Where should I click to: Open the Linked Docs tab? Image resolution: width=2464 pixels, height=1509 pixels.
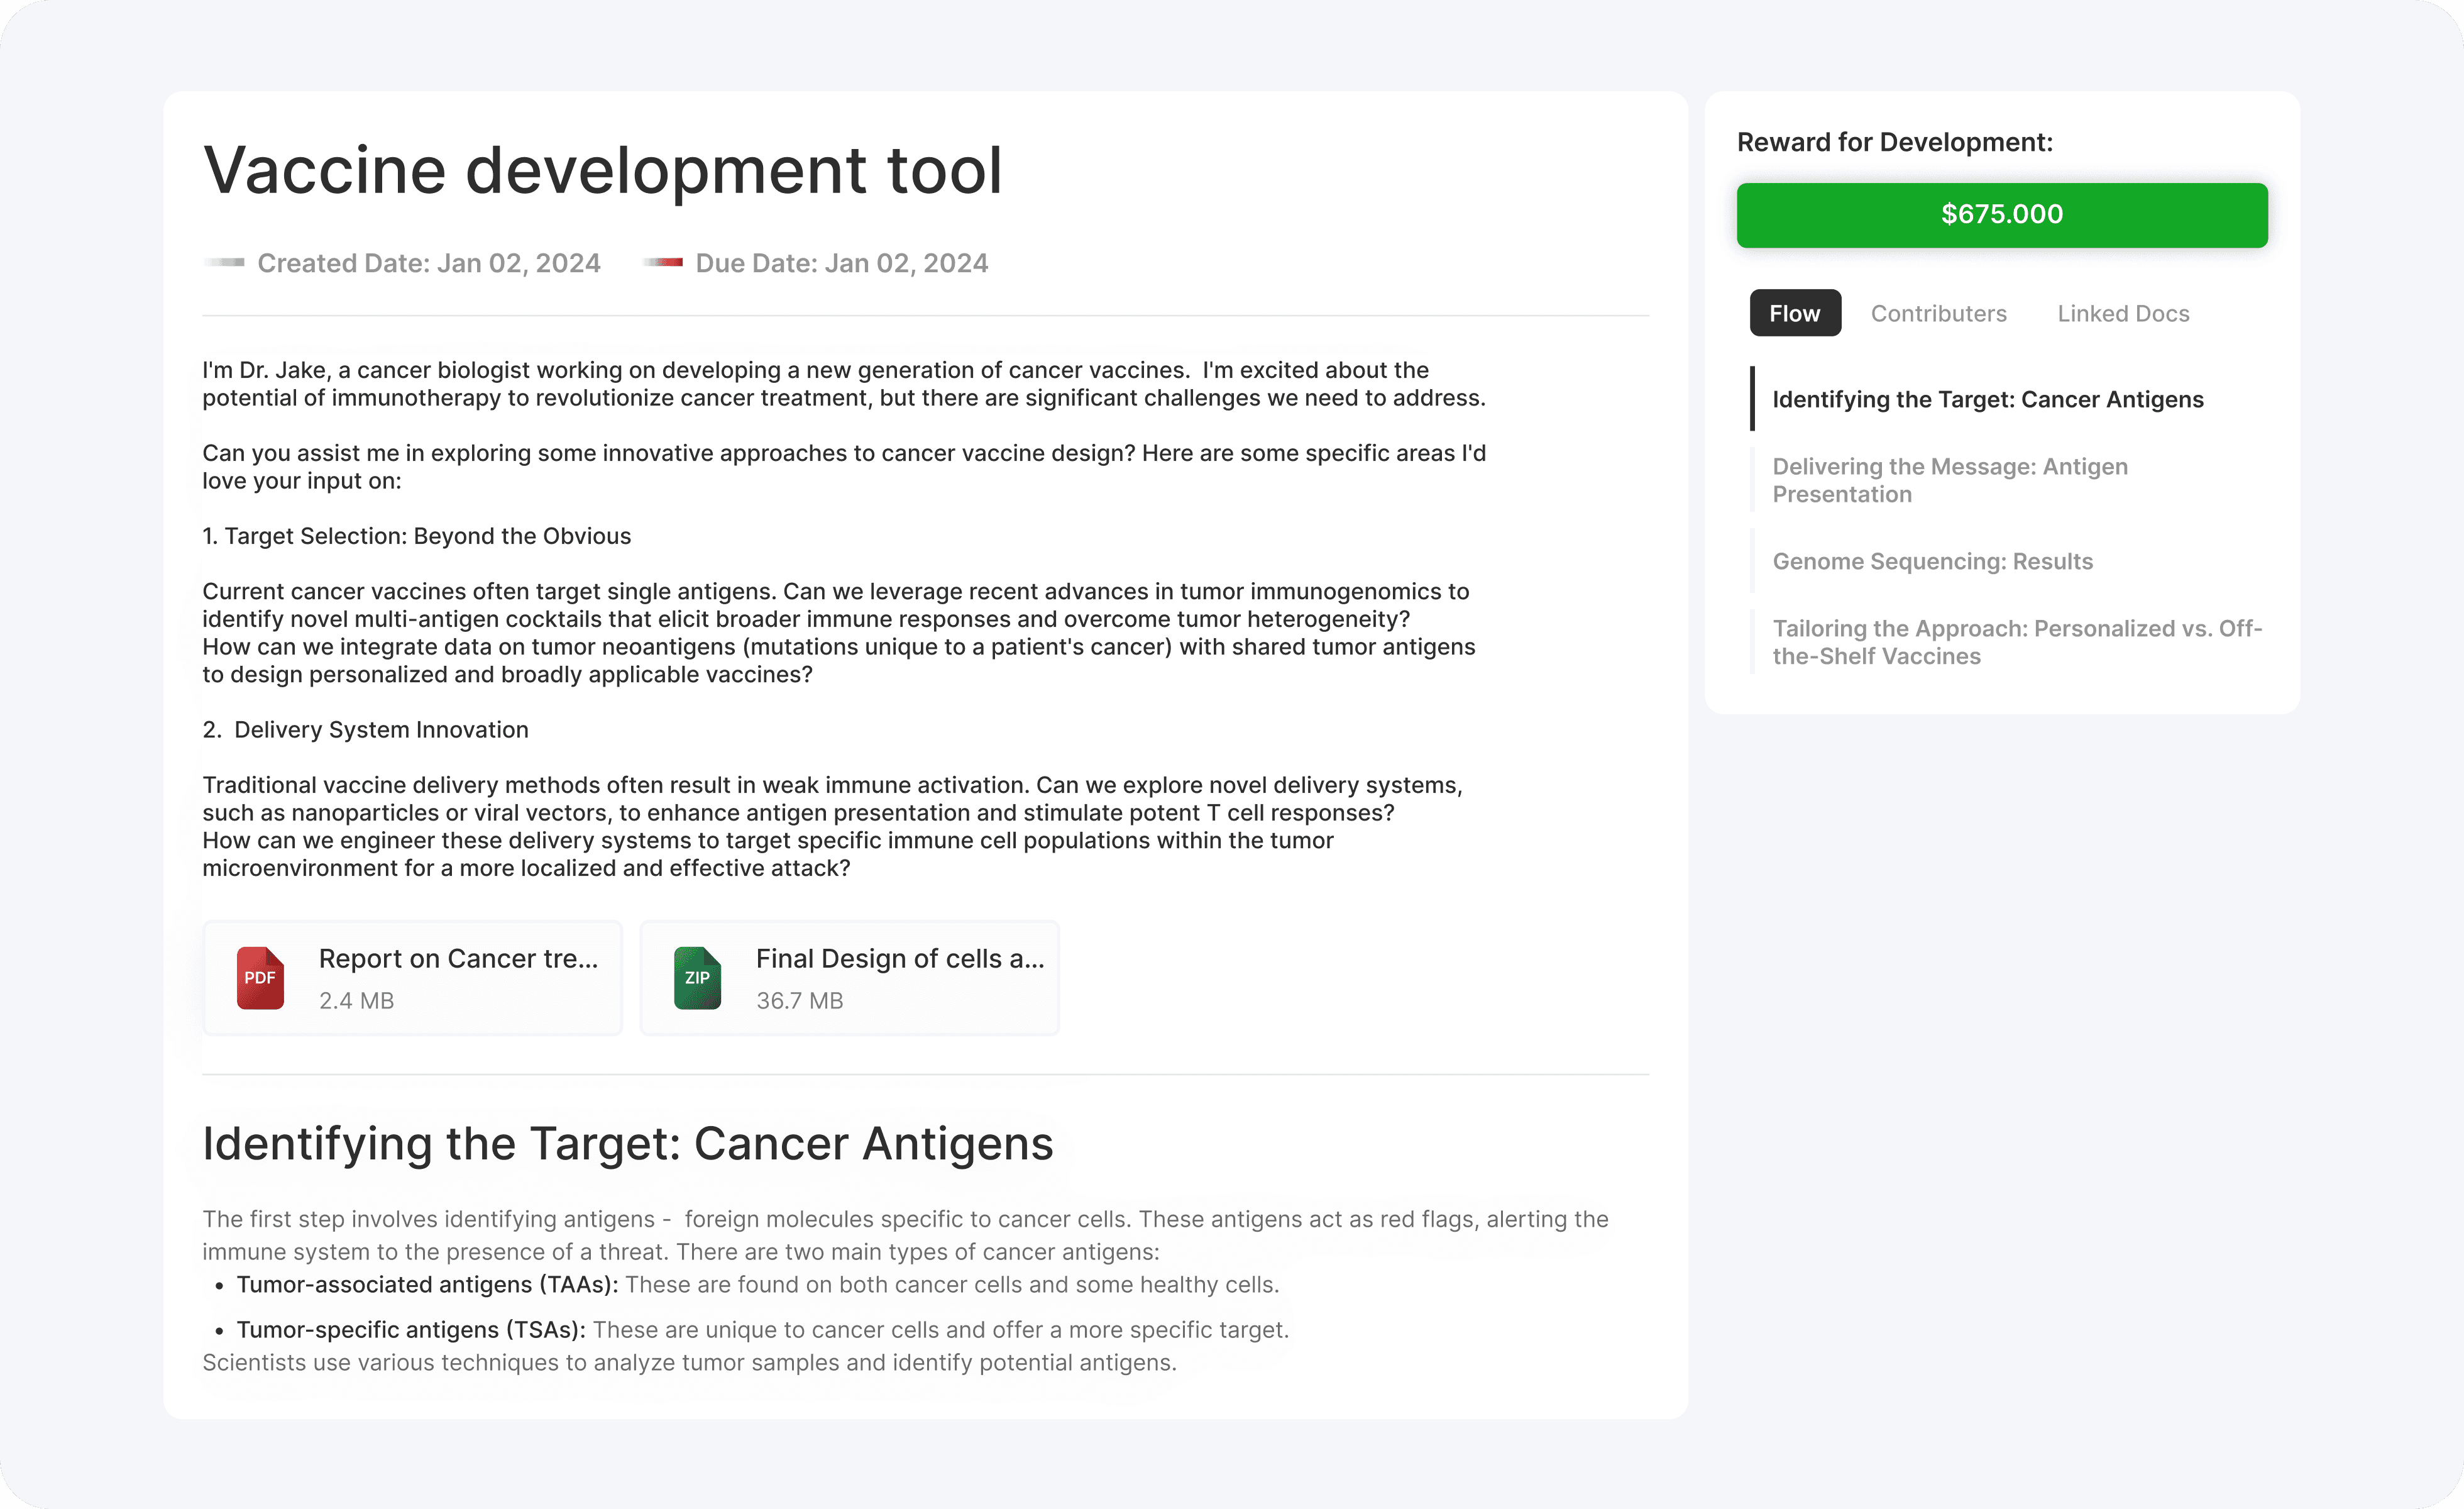pos(2122,313)
